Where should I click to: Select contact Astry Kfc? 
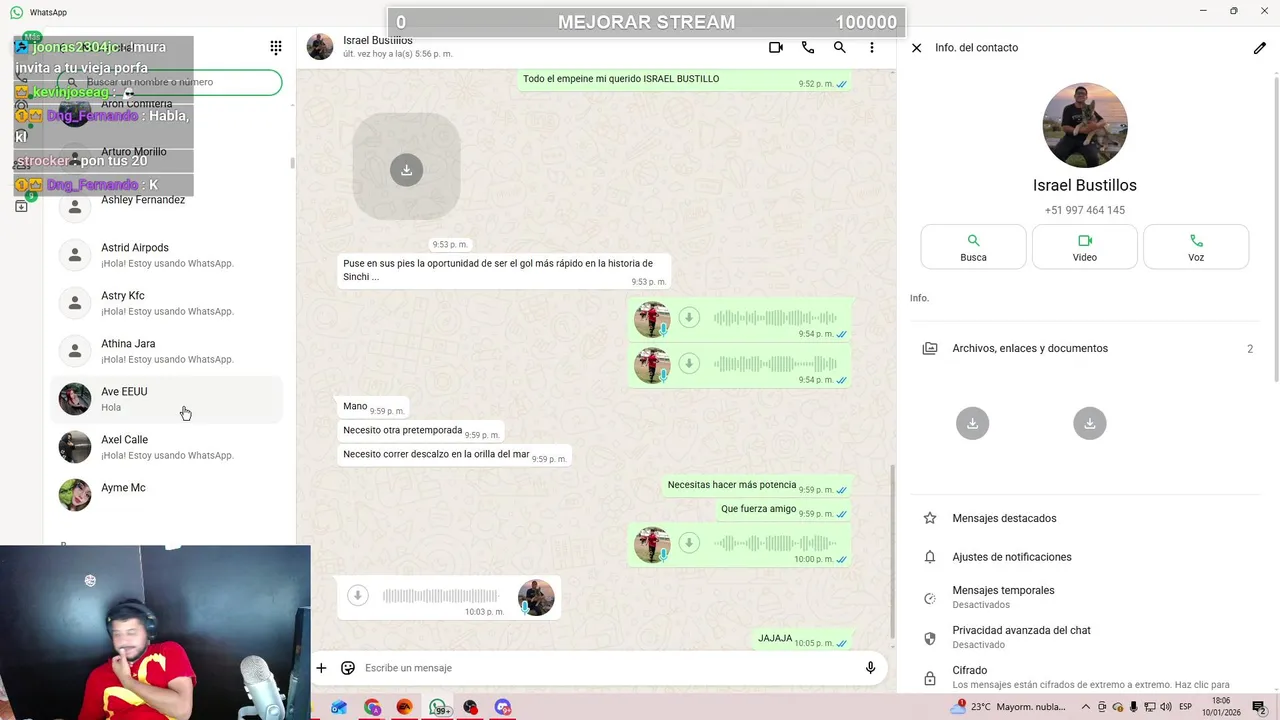tap(167, 303)
